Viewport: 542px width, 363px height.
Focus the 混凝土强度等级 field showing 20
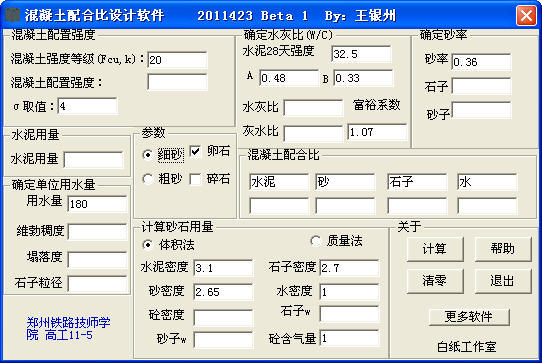pos(177,60)
